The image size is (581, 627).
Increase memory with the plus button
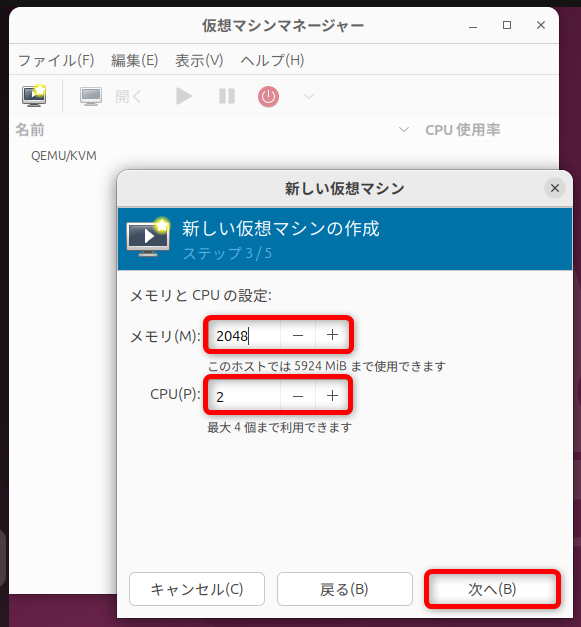332,335
